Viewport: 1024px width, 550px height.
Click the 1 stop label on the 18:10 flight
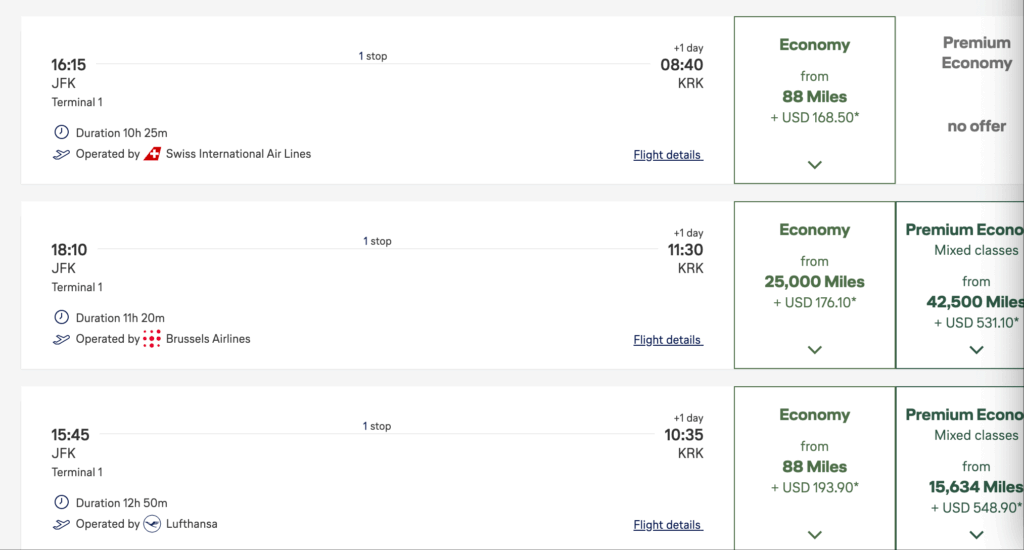(377, 241)
